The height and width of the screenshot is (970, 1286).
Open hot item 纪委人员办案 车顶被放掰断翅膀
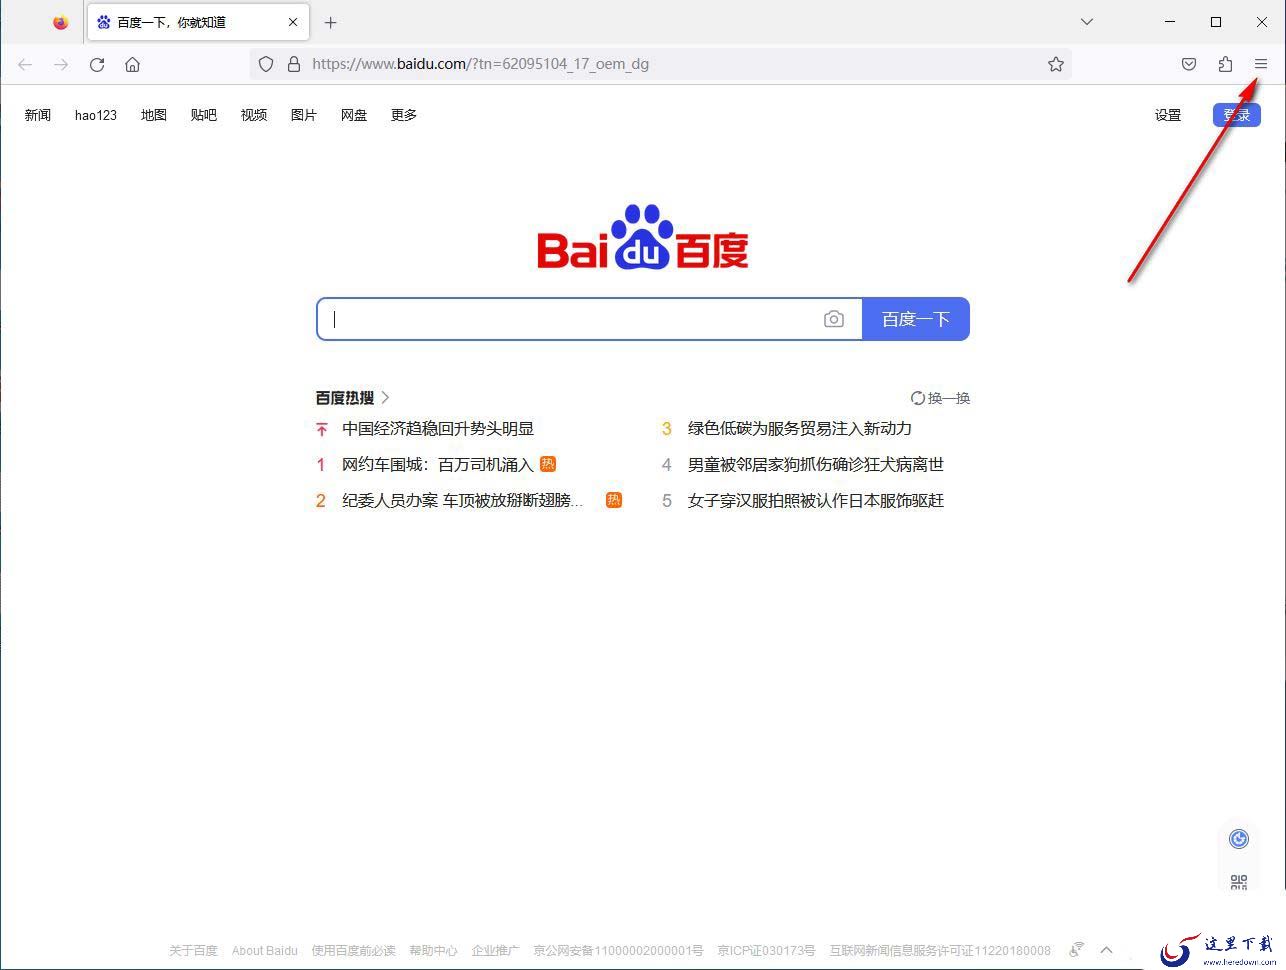[462, 500]
